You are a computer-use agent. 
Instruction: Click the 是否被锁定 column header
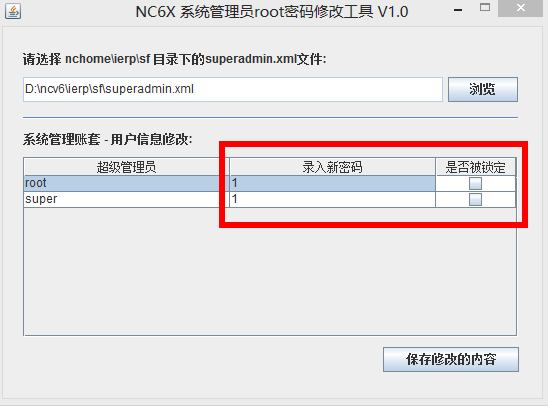point(476,167)
